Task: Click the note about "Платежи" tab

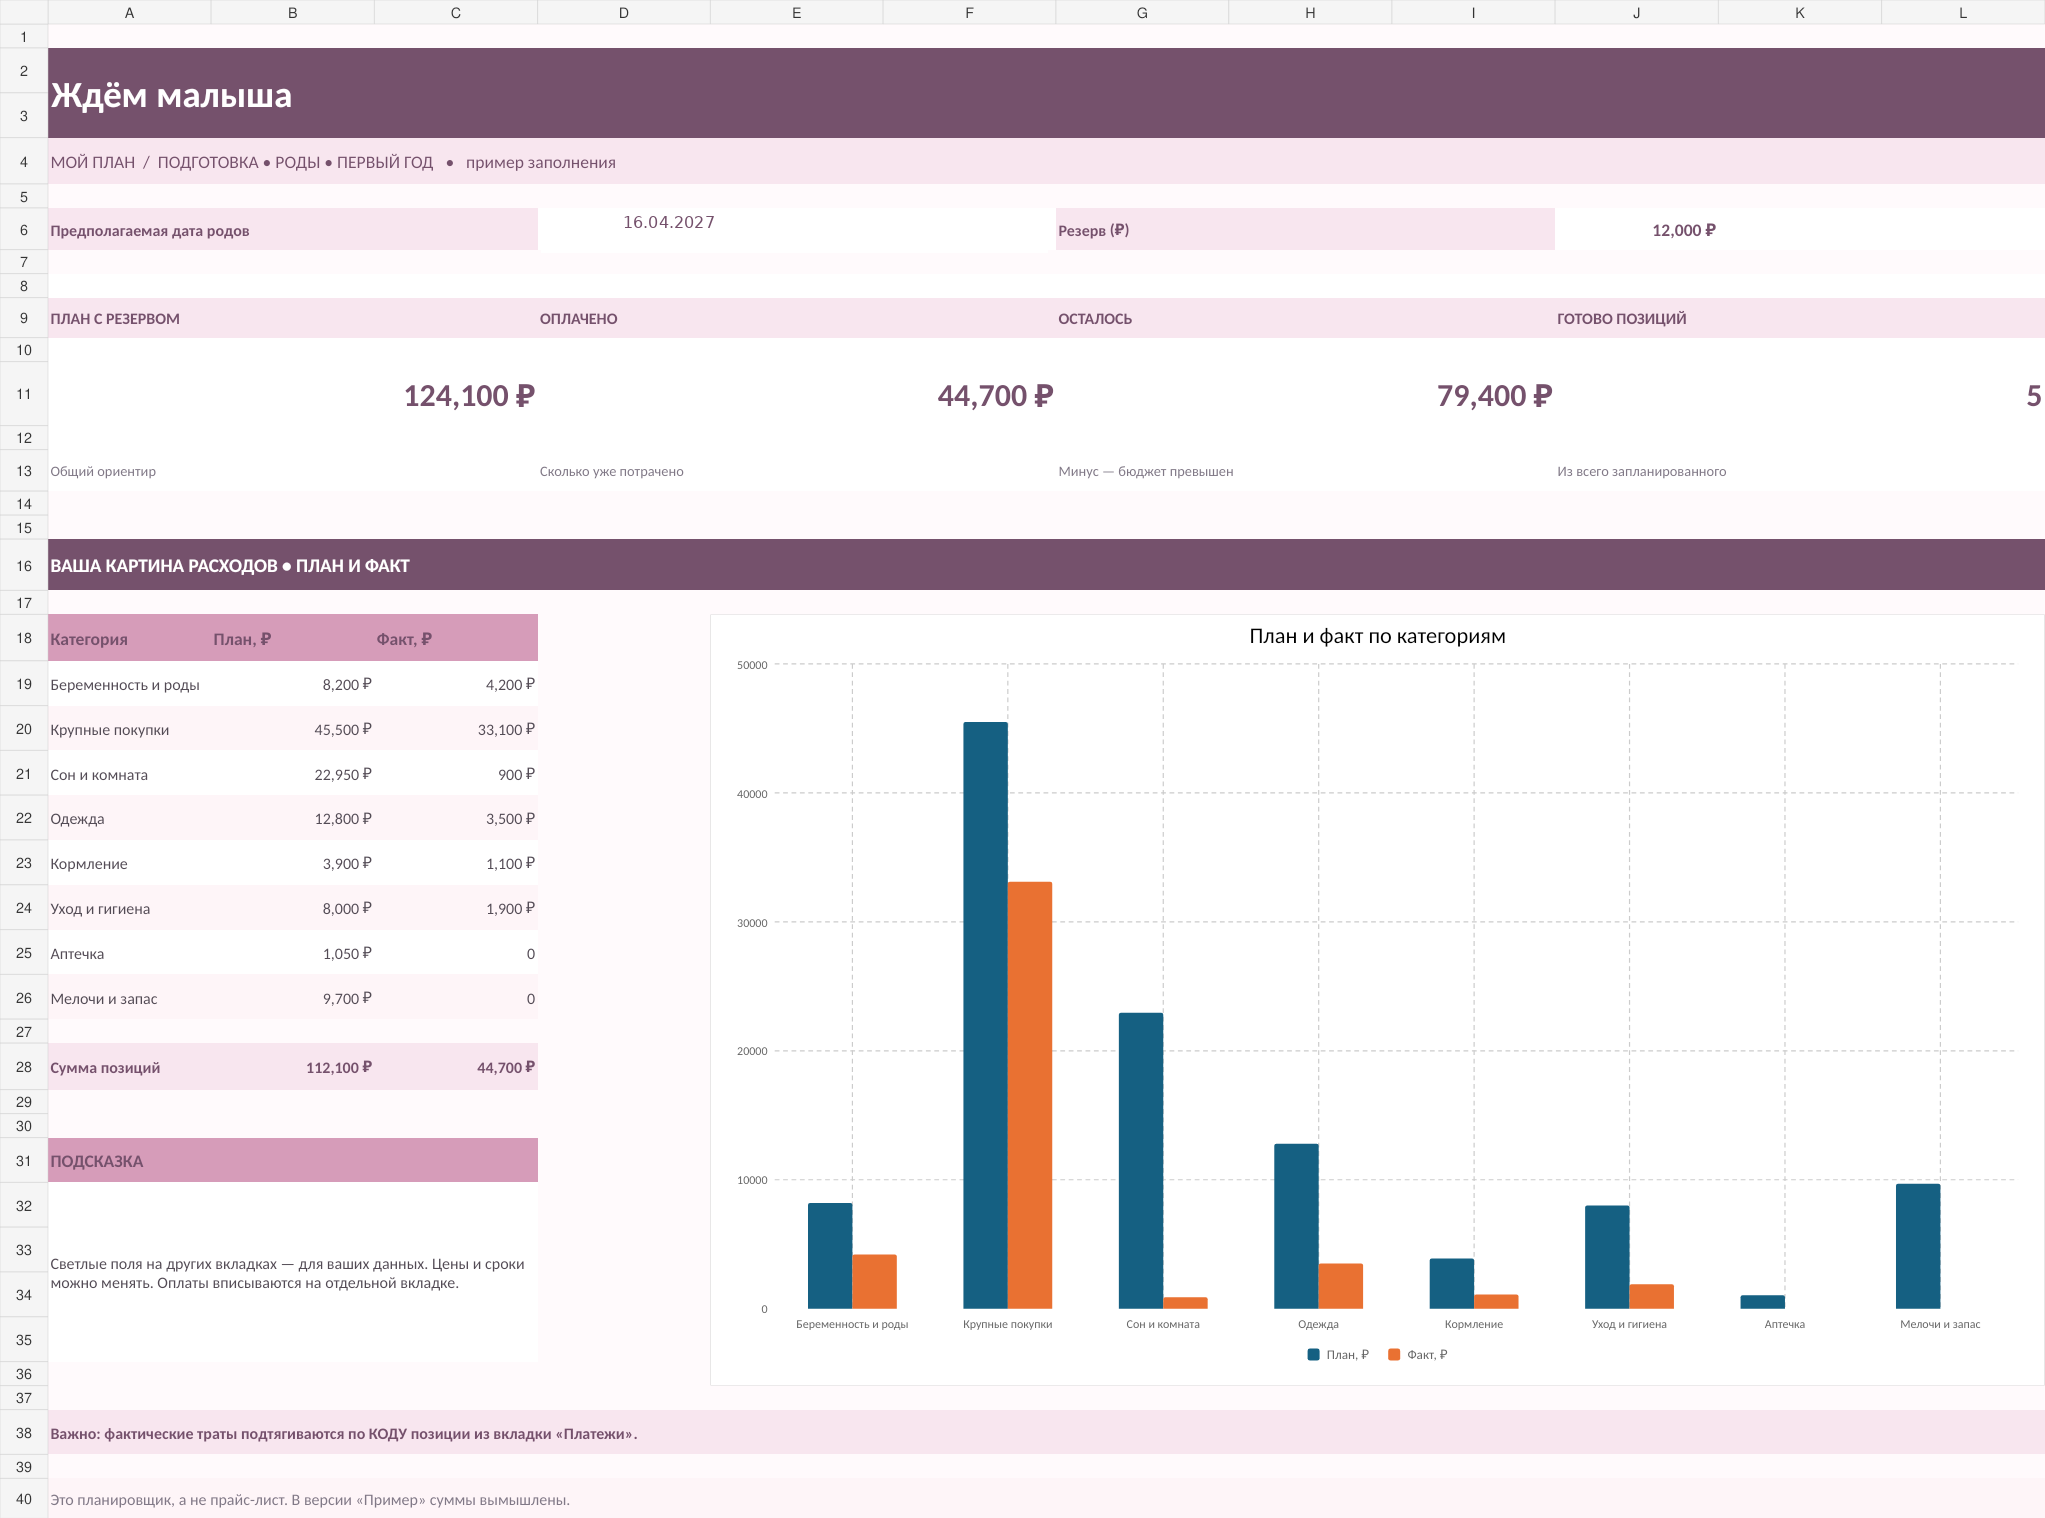Action: click(344, 1434)
